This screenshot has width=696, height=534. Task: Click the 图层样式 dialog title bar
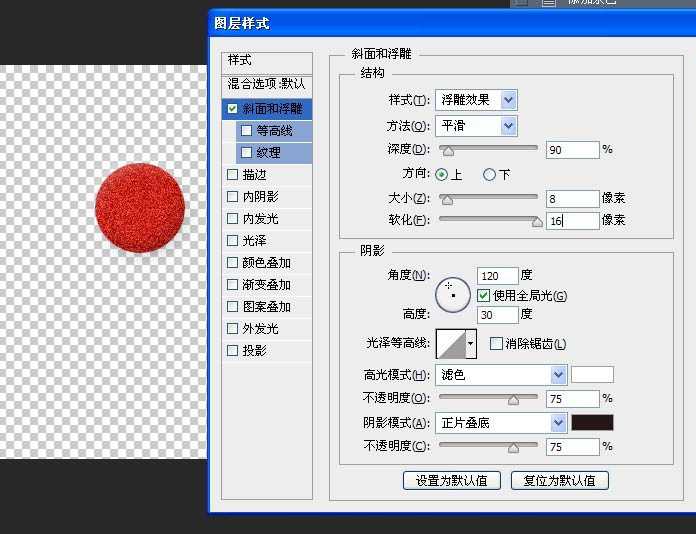coord(452,23)
